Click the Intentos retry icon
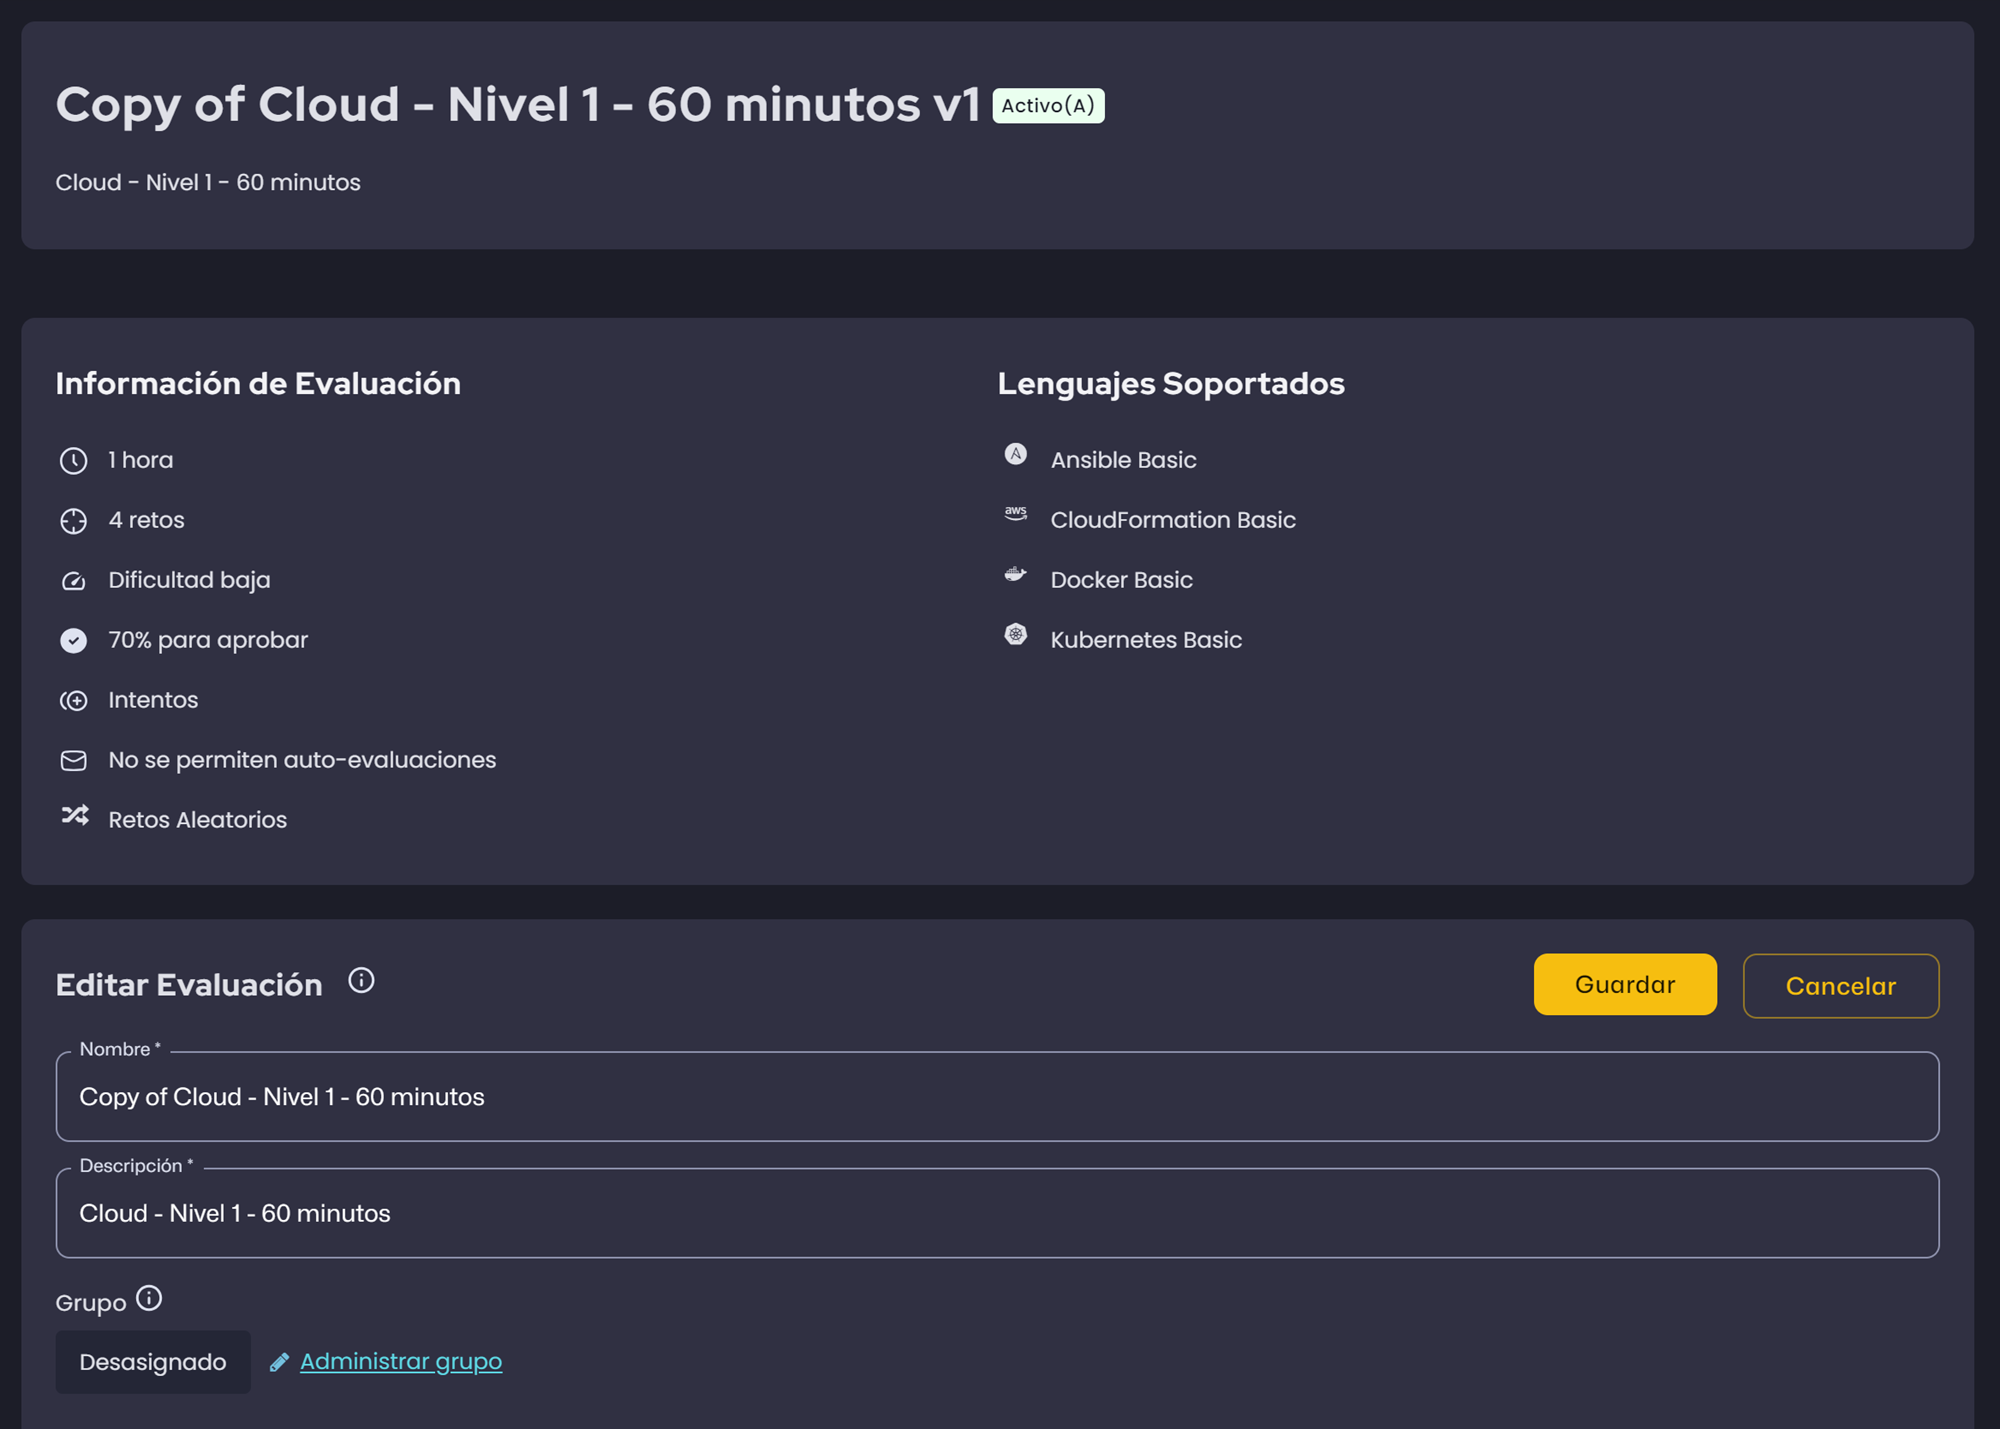The image size is (2000, 1429). pyautogui.click(x=73, y=701)
